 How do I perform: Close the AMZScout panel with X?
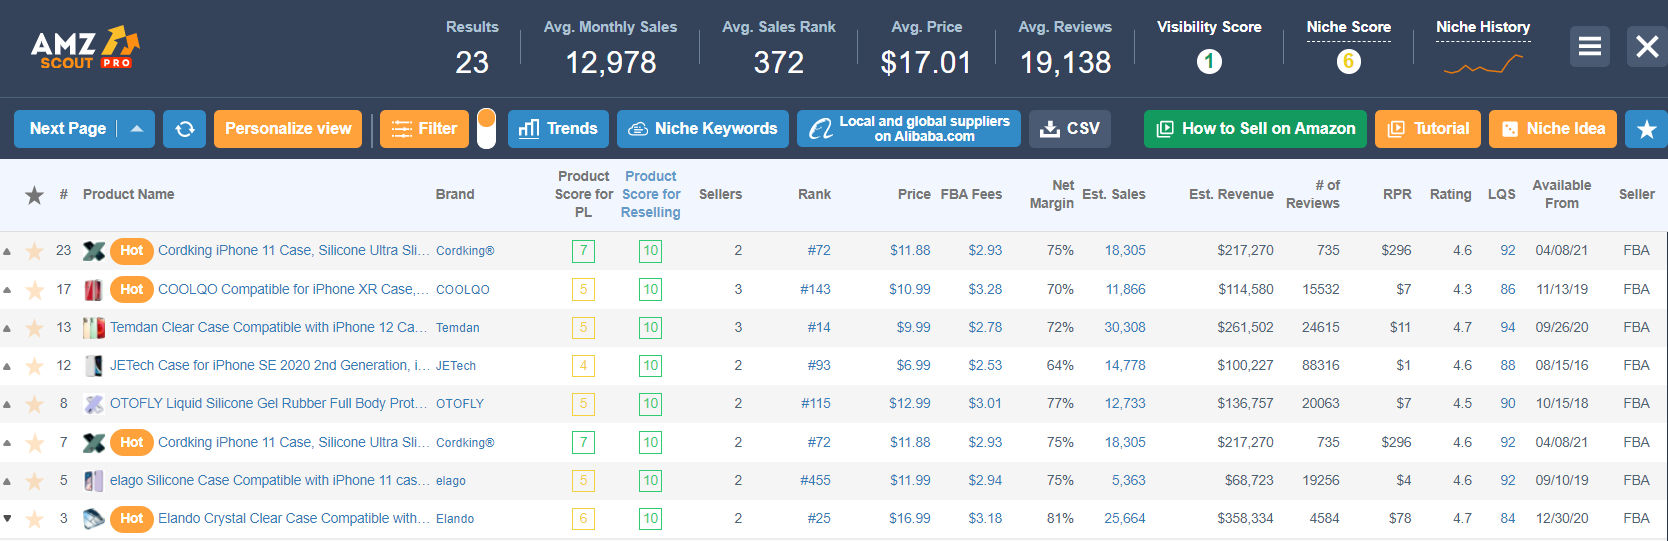click(x=1647, y=46)
